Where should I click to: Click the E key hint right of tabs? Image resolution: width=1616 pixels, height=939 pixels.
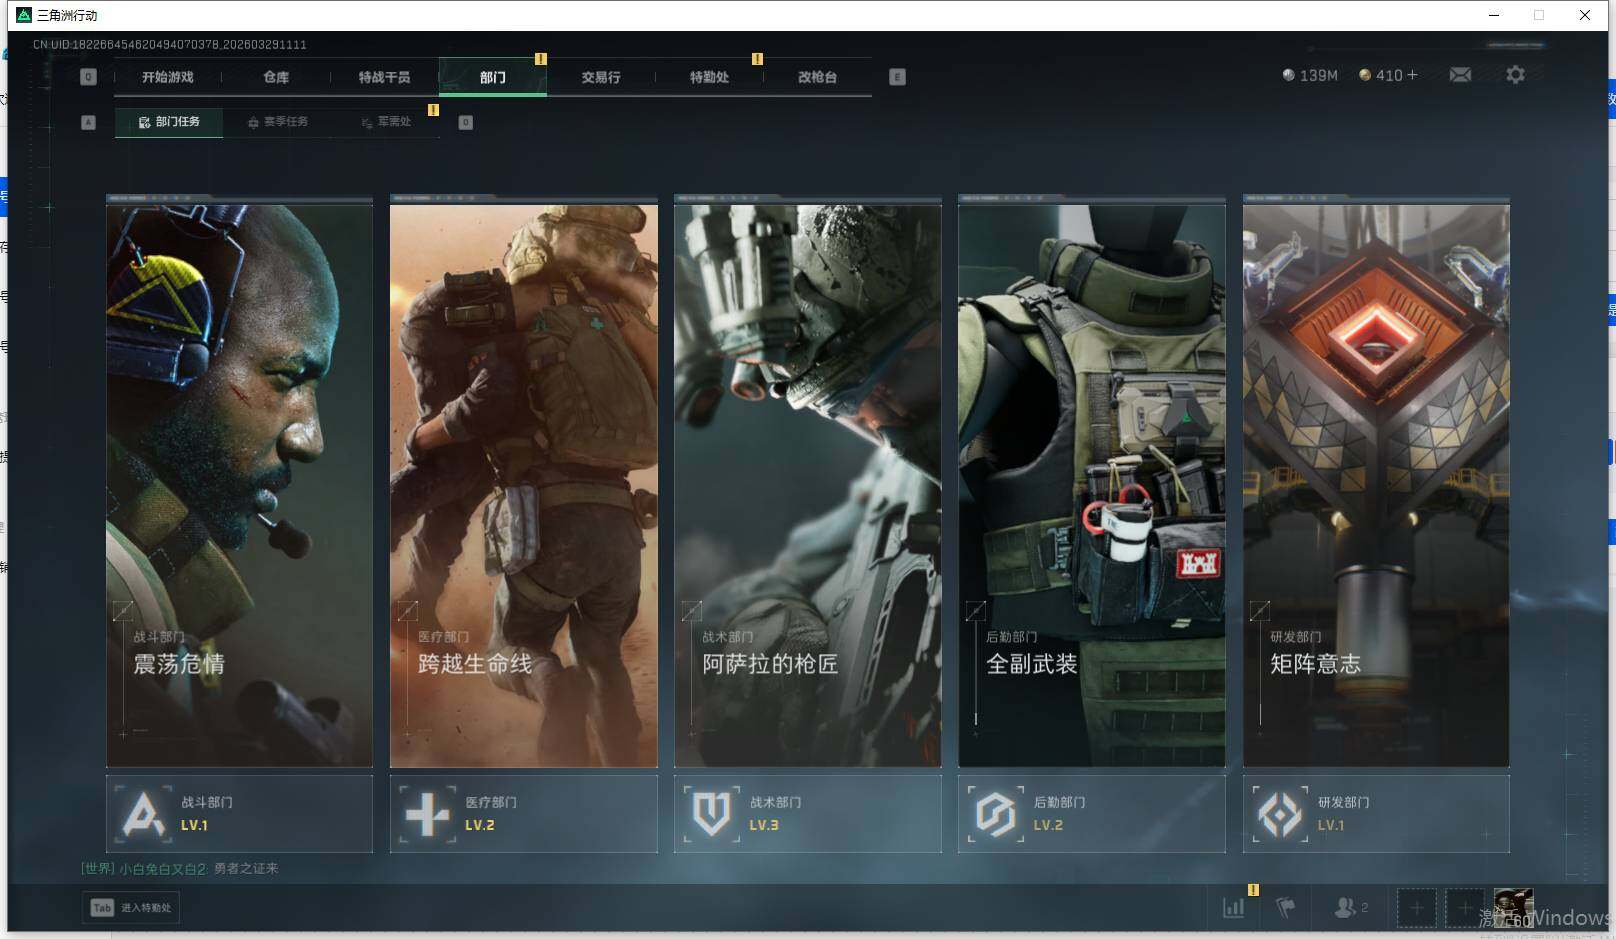(x=897, y=77)
